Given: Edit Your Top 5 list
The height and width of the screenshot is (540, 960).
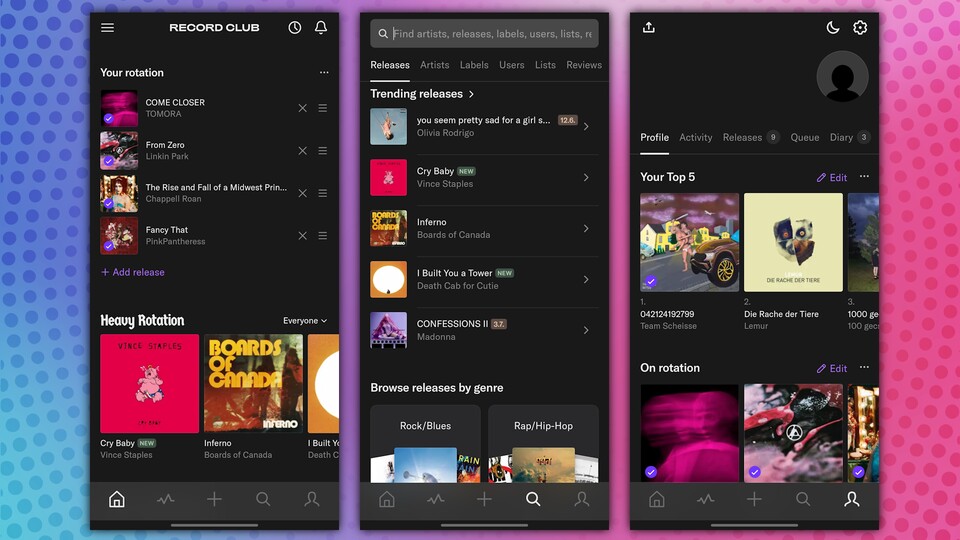Looking at the screenshot, I should (832, 178).
